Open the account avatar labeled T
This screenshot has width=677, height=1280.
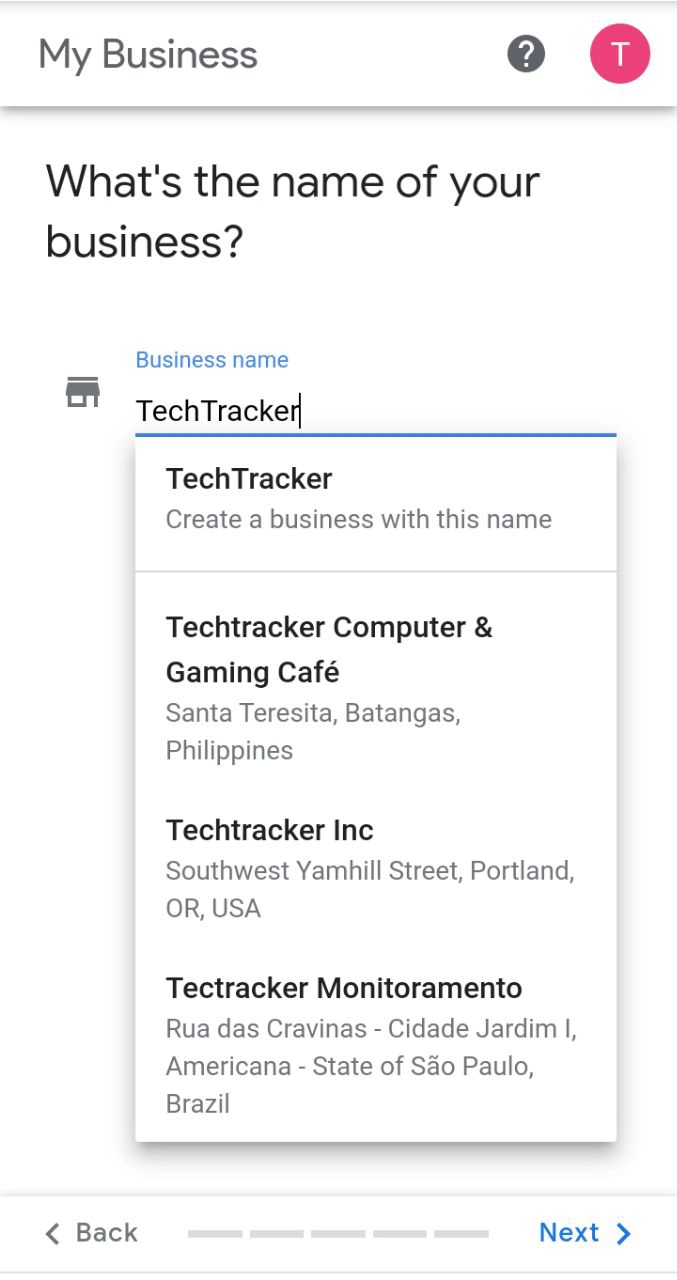tap(620, 54)
